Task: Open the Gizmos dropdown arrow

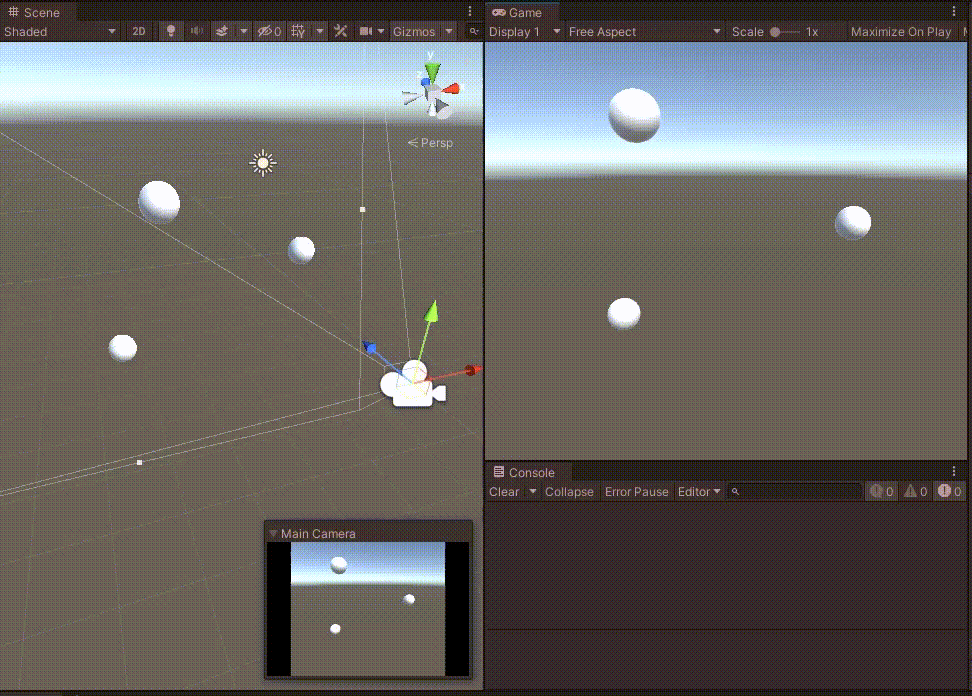Action: (x=449, y=32)
